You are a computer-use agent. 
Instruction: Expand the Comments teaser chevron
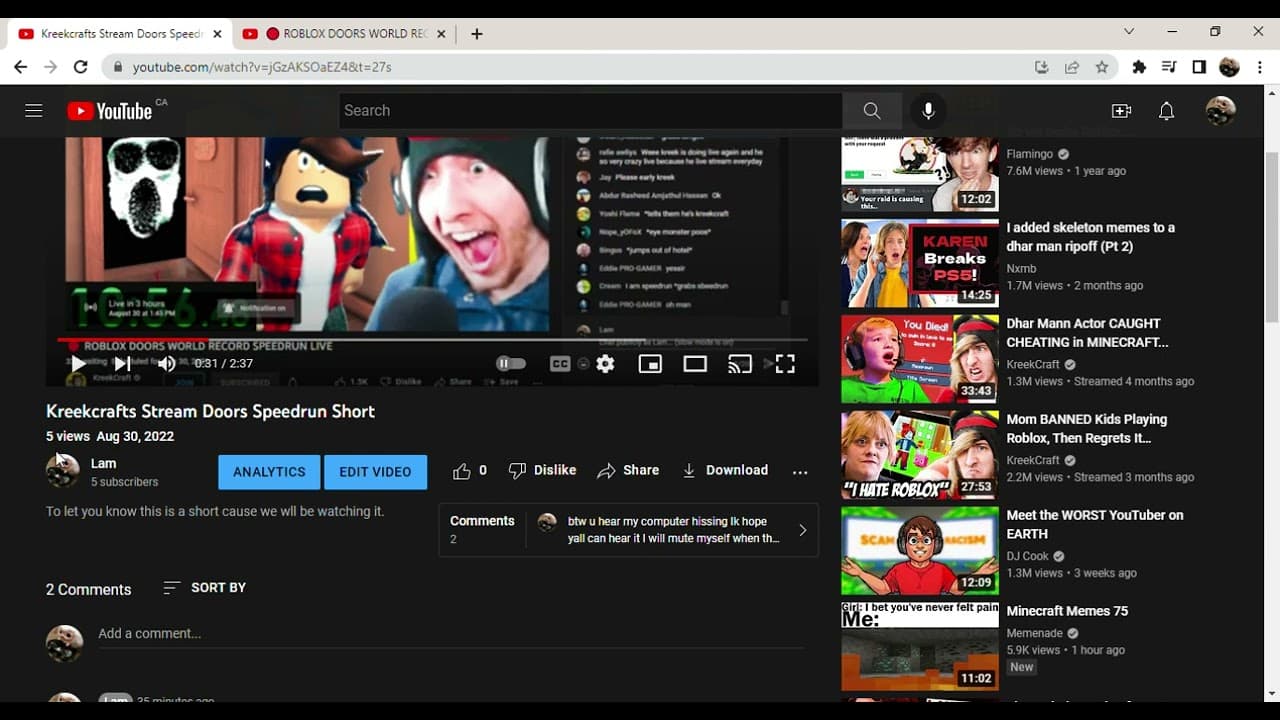802,530
